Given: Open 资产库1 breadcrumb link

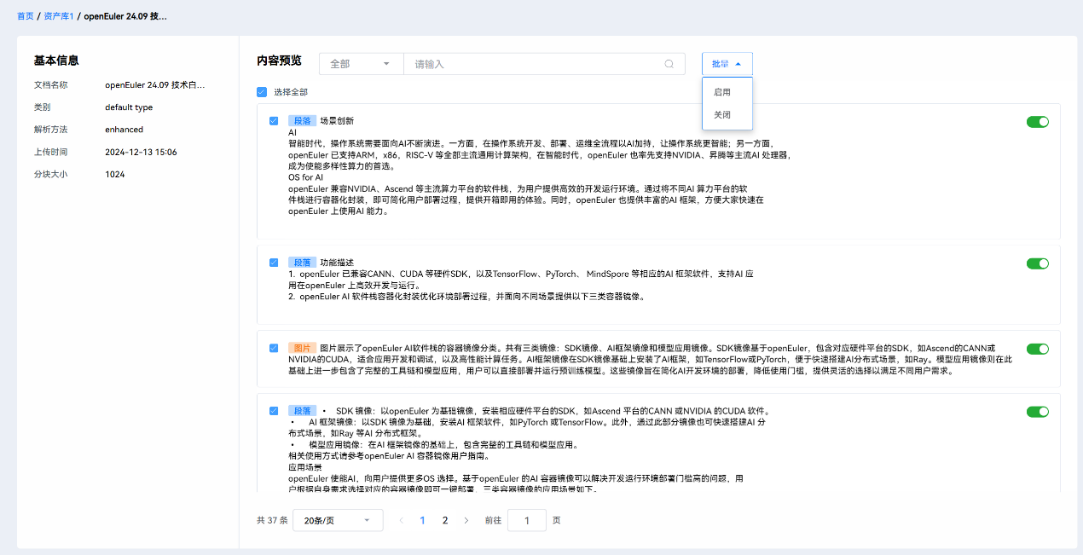Looking at the screenshot, I should [59, 16].
